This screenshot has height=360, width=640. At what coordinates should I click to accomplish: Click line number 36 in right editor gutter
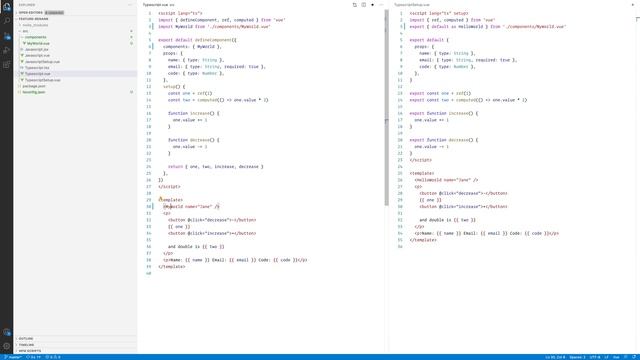click(x=400, y=247)
